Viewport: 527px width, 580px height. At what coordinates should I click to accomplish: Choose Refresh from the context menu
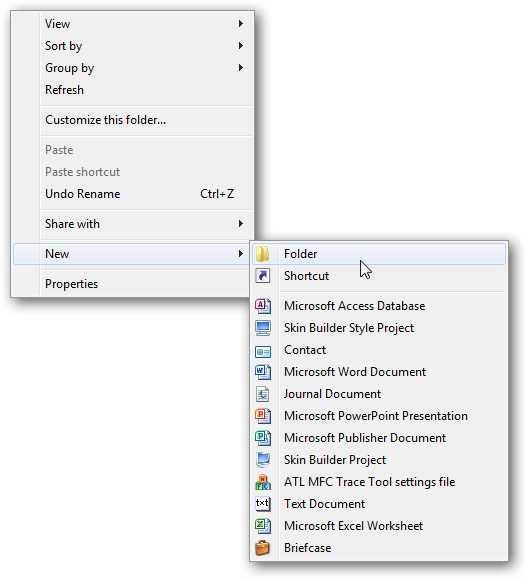pos(133,90)
